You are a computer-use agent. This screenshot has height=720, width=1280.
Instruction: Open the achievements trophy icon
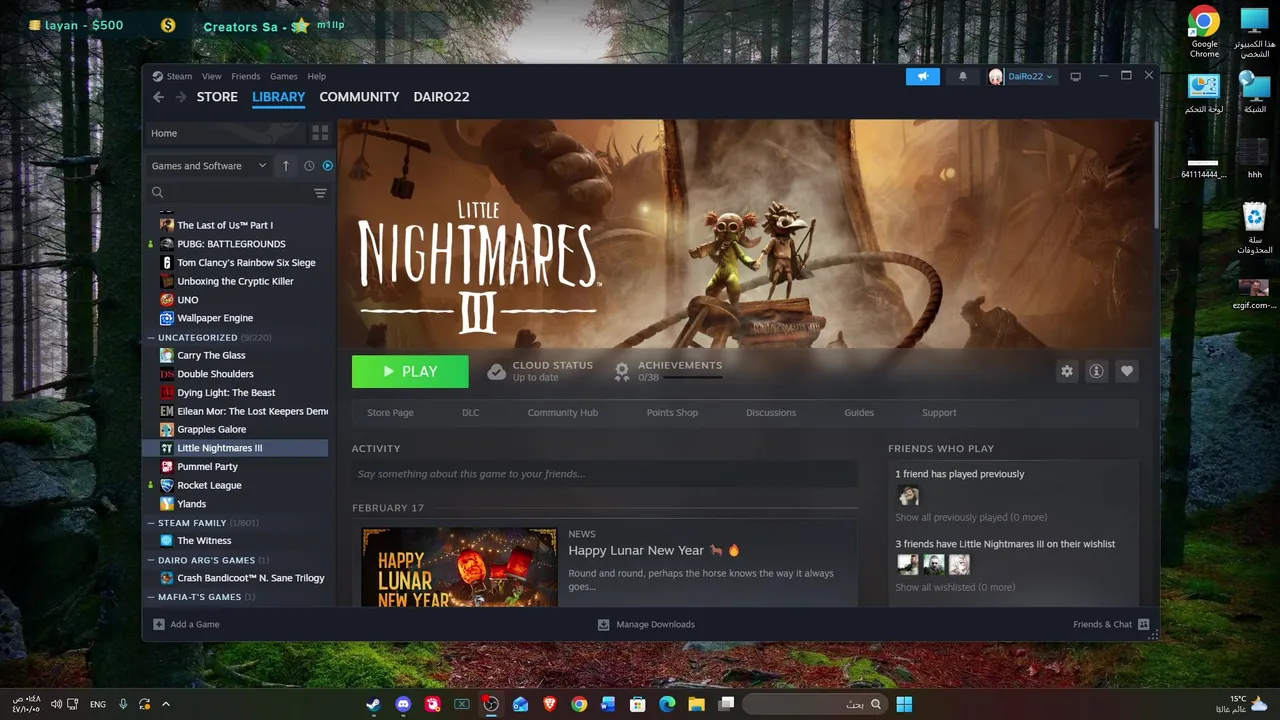point(622,371)
